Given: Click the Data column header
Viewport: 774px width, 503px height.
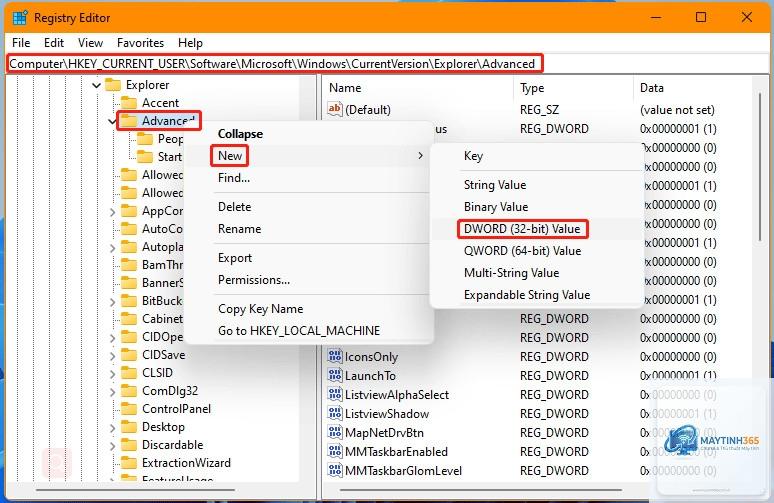Looking at the screenshot, I should pyautogui.click(x=693, y=88).
